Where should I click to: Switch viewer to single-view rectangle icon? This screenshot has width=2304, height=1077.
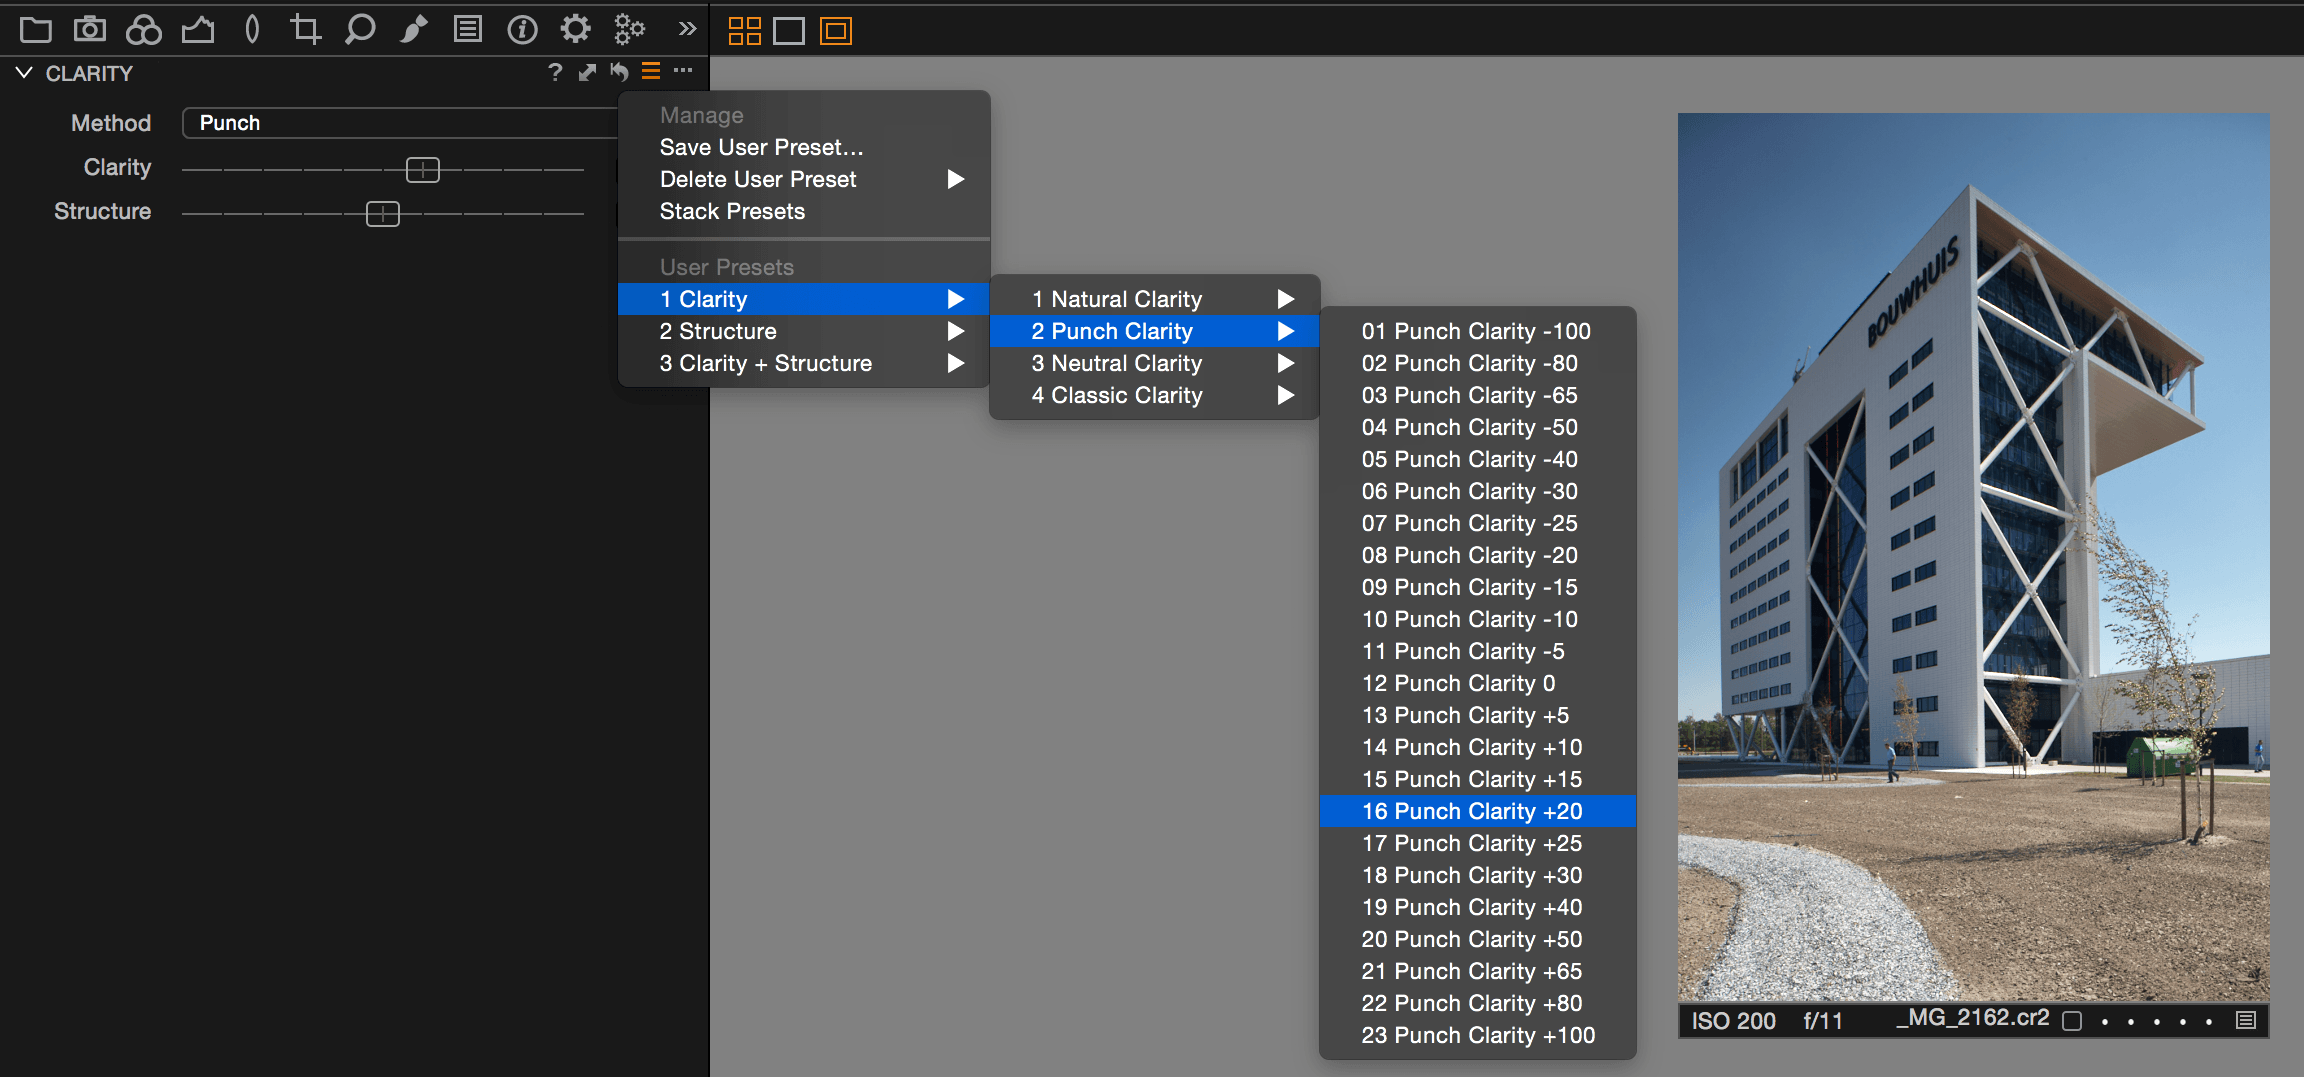click(789, 31)
